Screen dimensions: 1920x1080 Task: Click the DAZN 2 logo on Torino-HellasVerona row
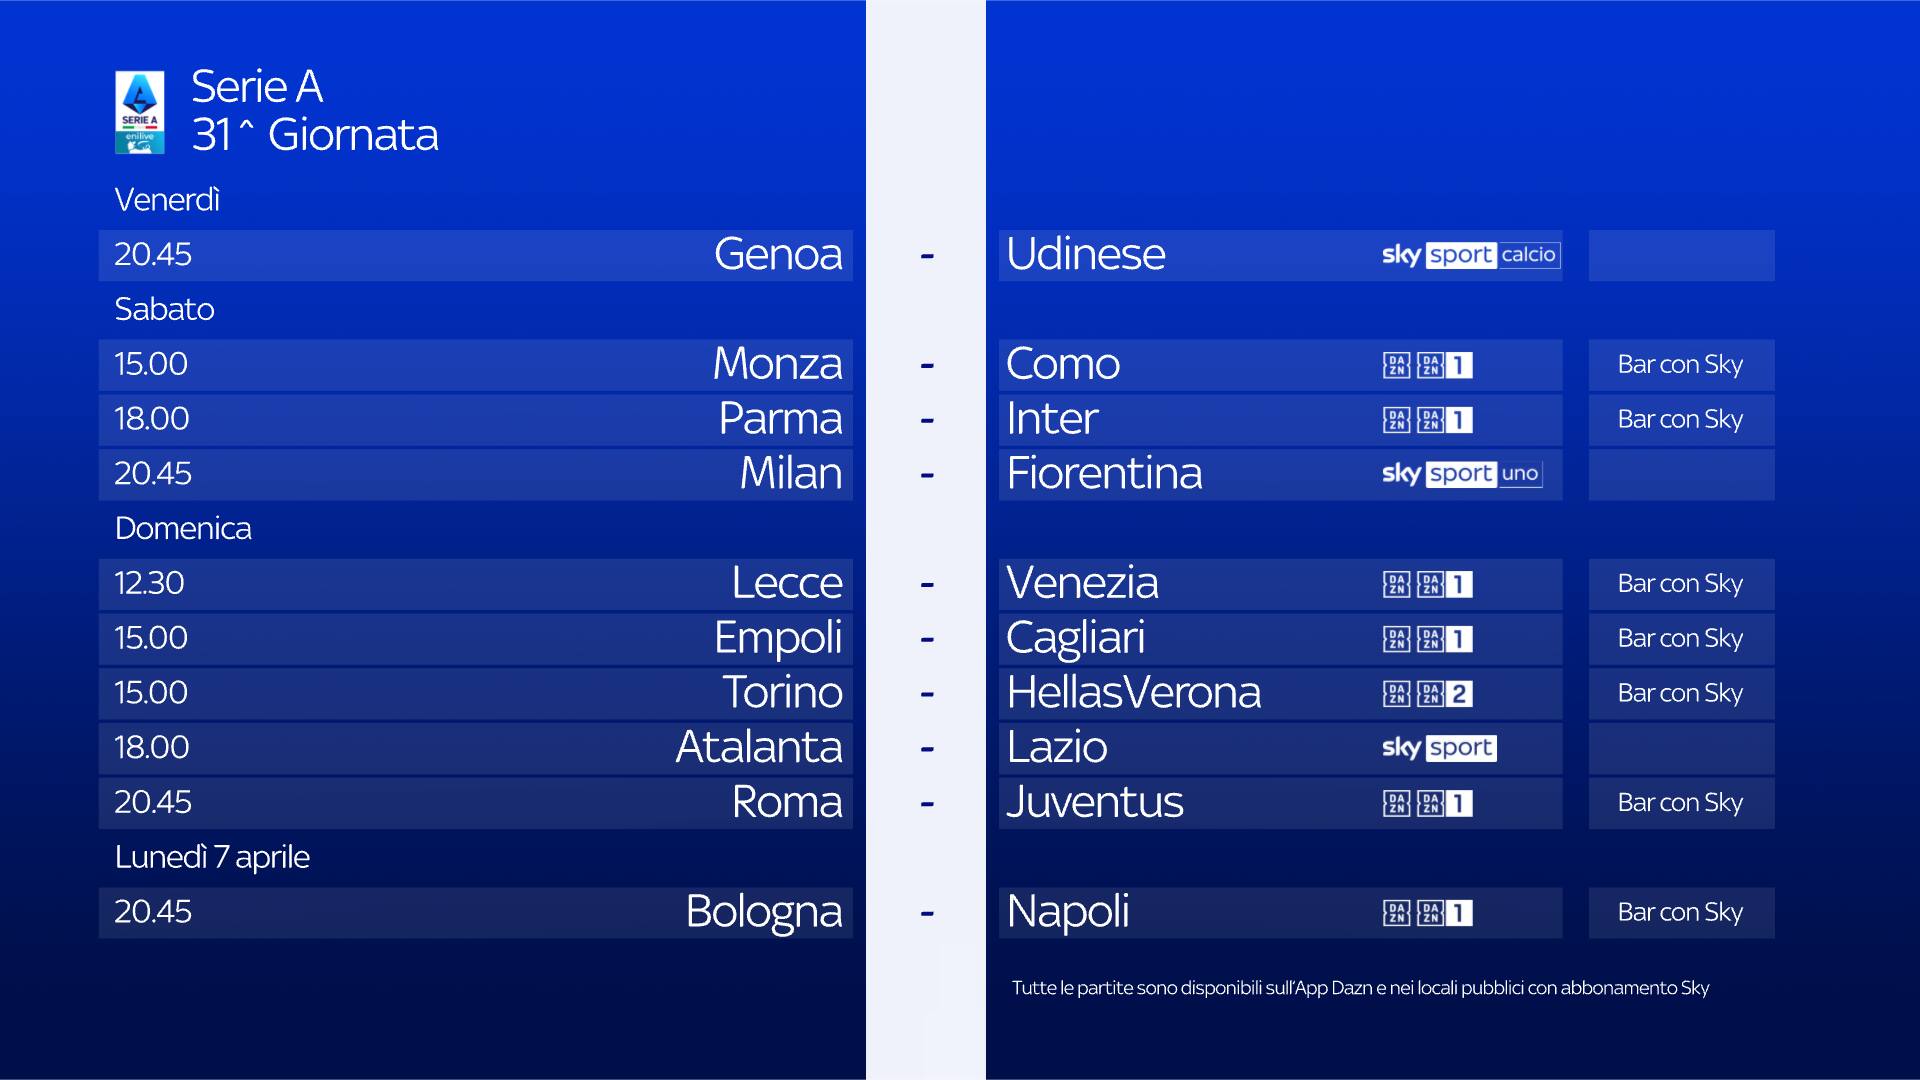[1428, 694]
